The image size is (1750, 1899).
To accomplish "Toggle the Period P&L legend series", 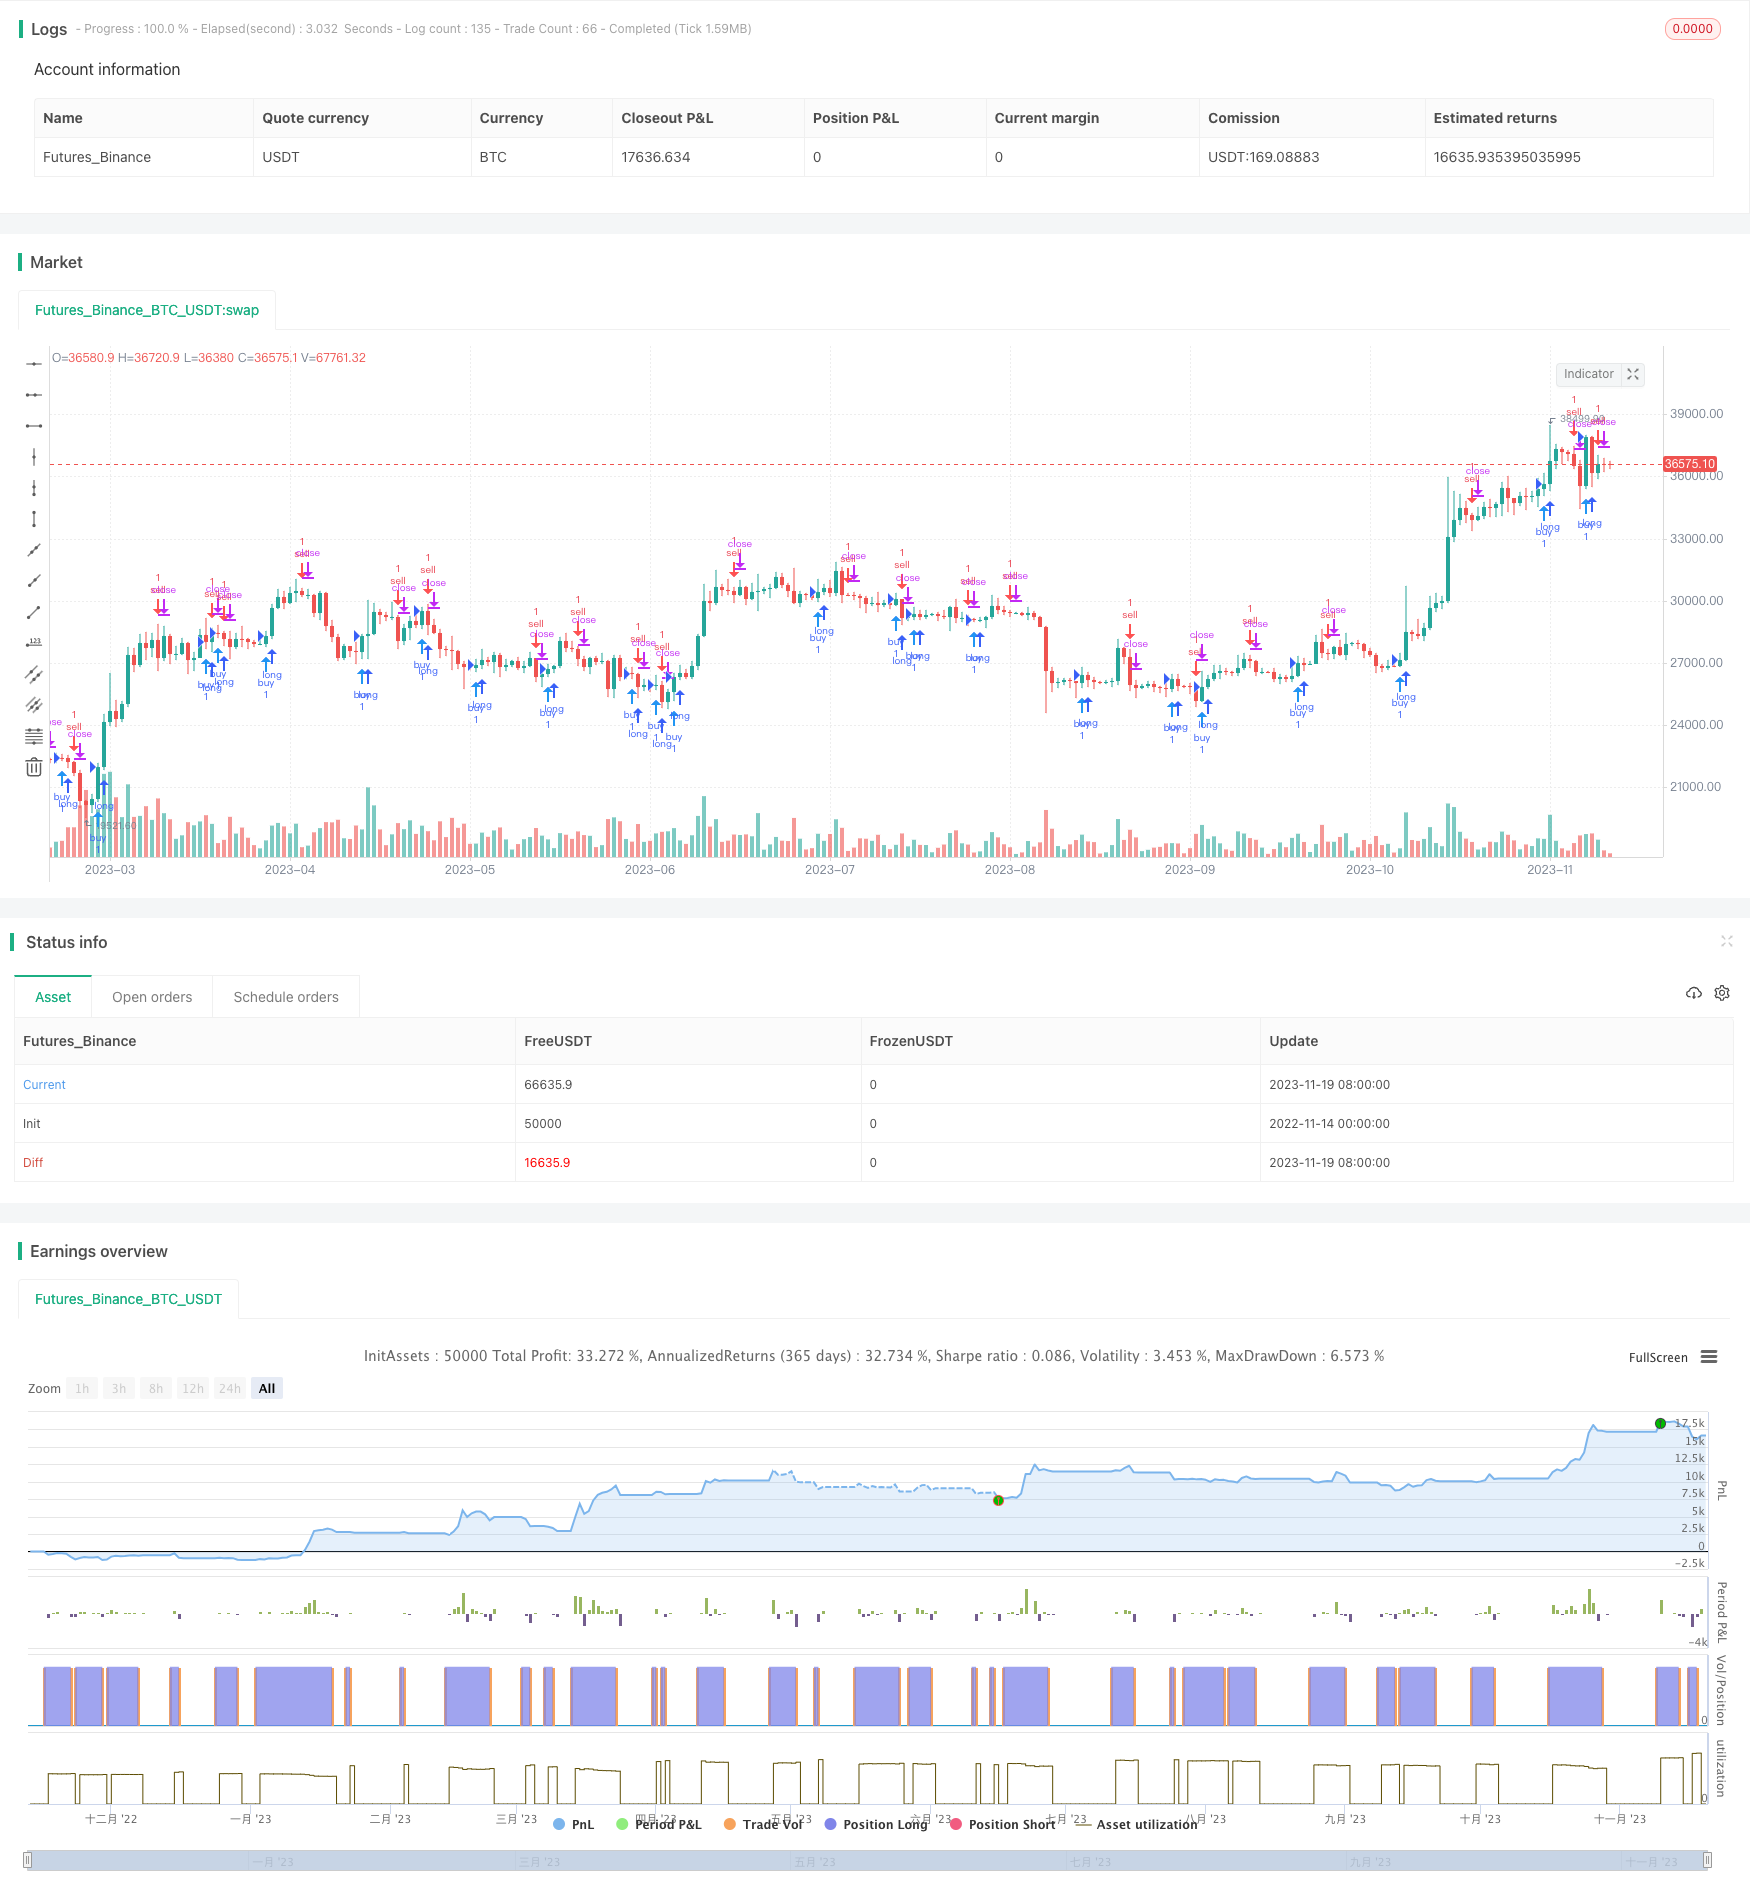I will (x=659, y=1824).
